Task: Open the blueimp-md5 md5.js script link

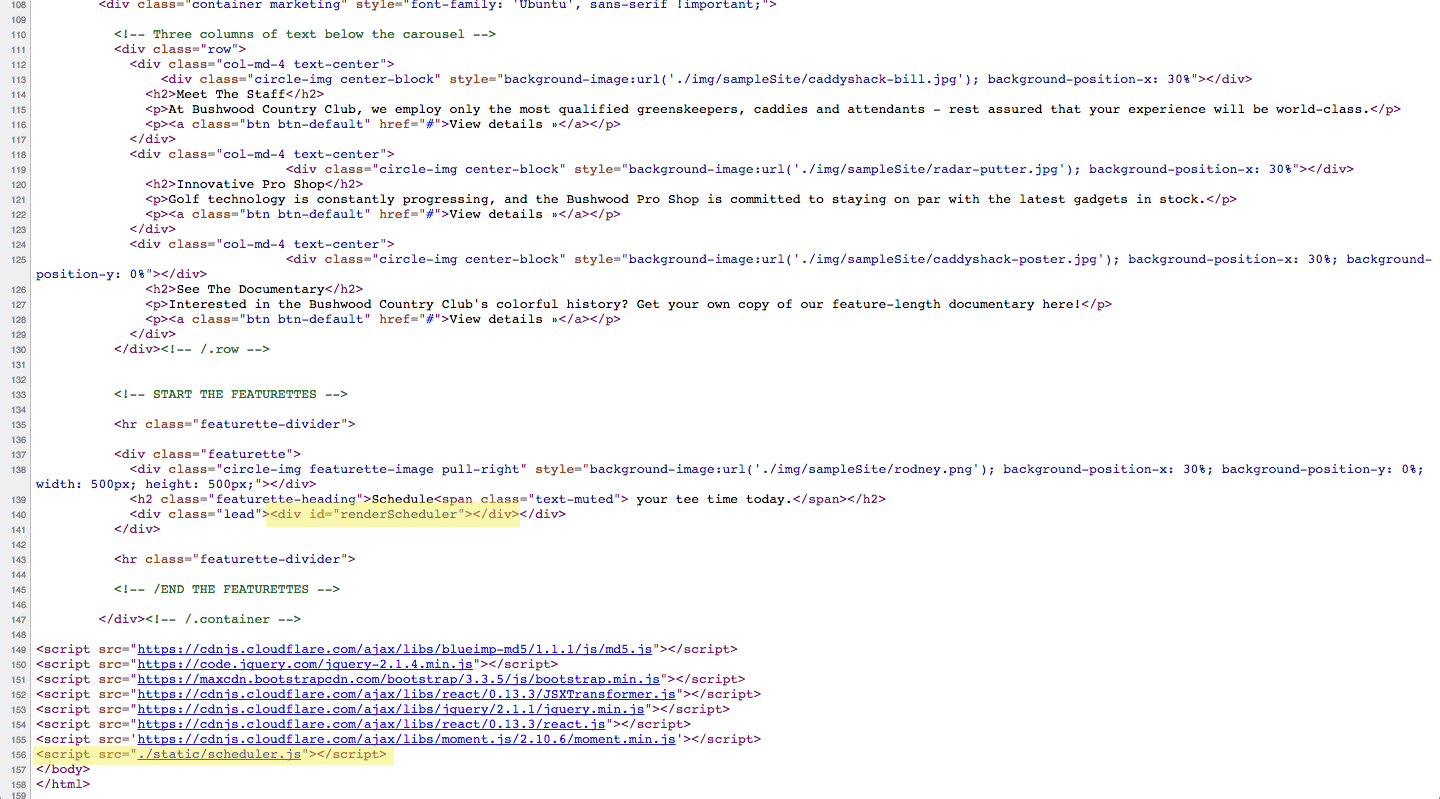Action: [395, 649]
